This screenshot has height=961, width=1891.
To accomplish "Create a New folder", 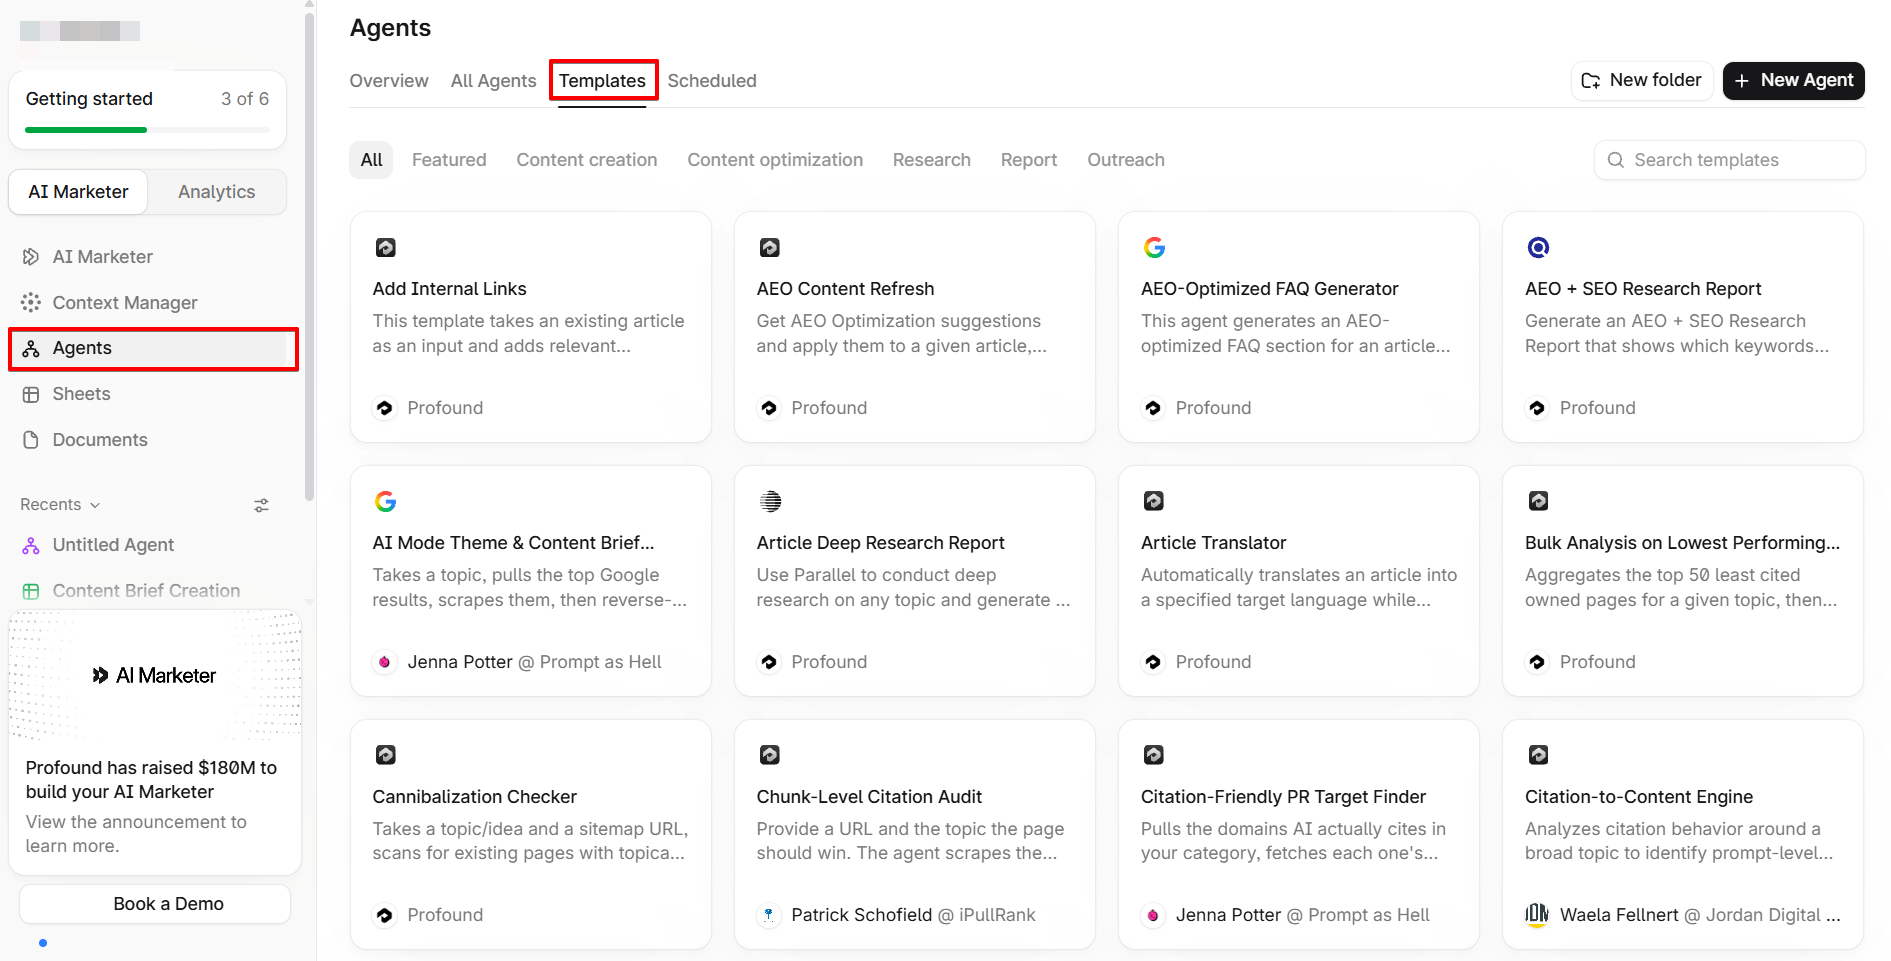I will (x=1642, y=80).
